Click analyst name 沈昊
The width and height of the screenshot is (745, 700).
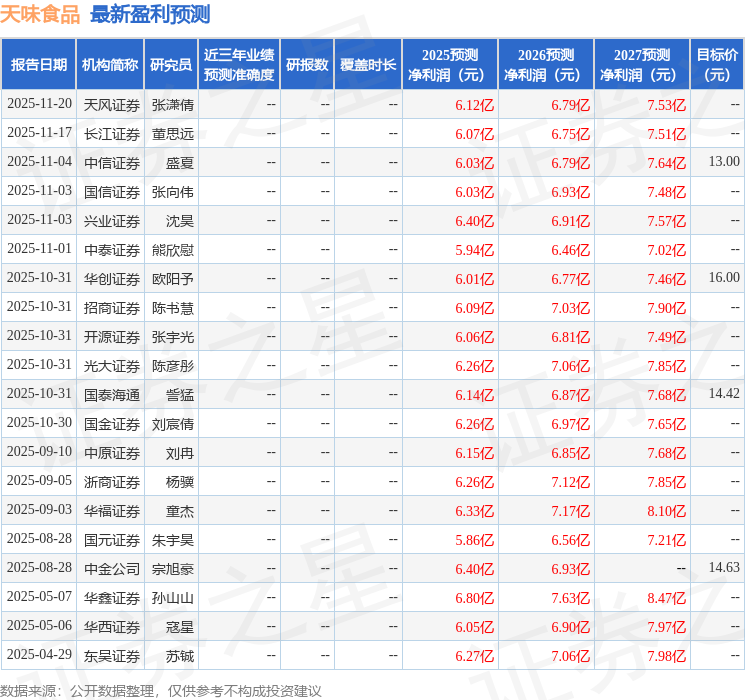pos(180,221)
